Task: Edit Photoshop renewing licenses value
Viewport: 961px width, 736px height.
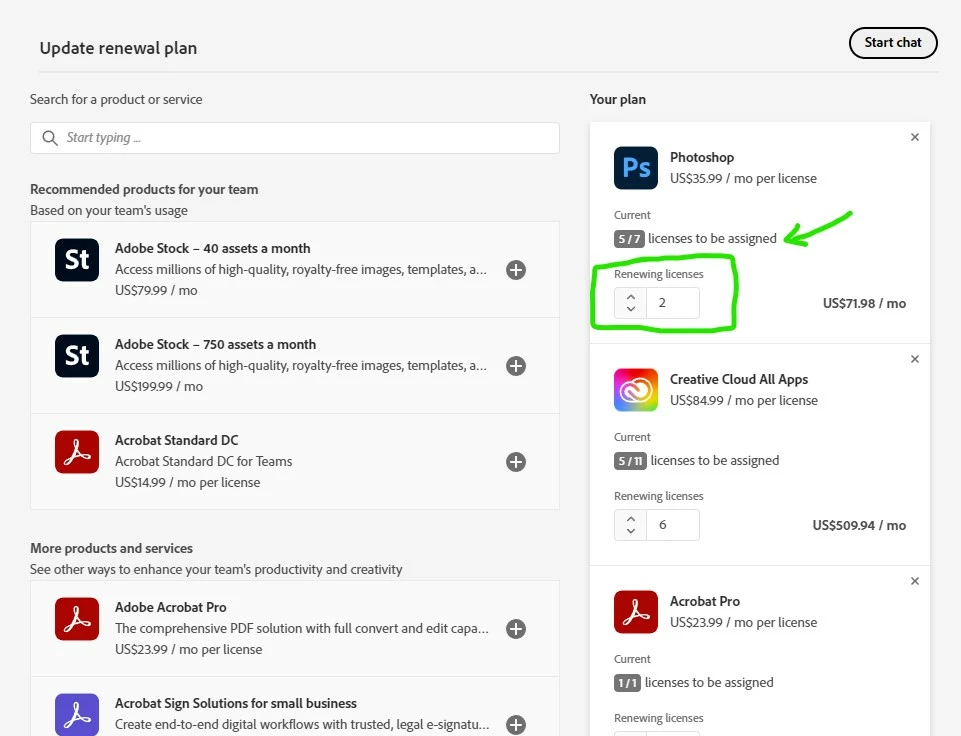Action: pos(672,303)
